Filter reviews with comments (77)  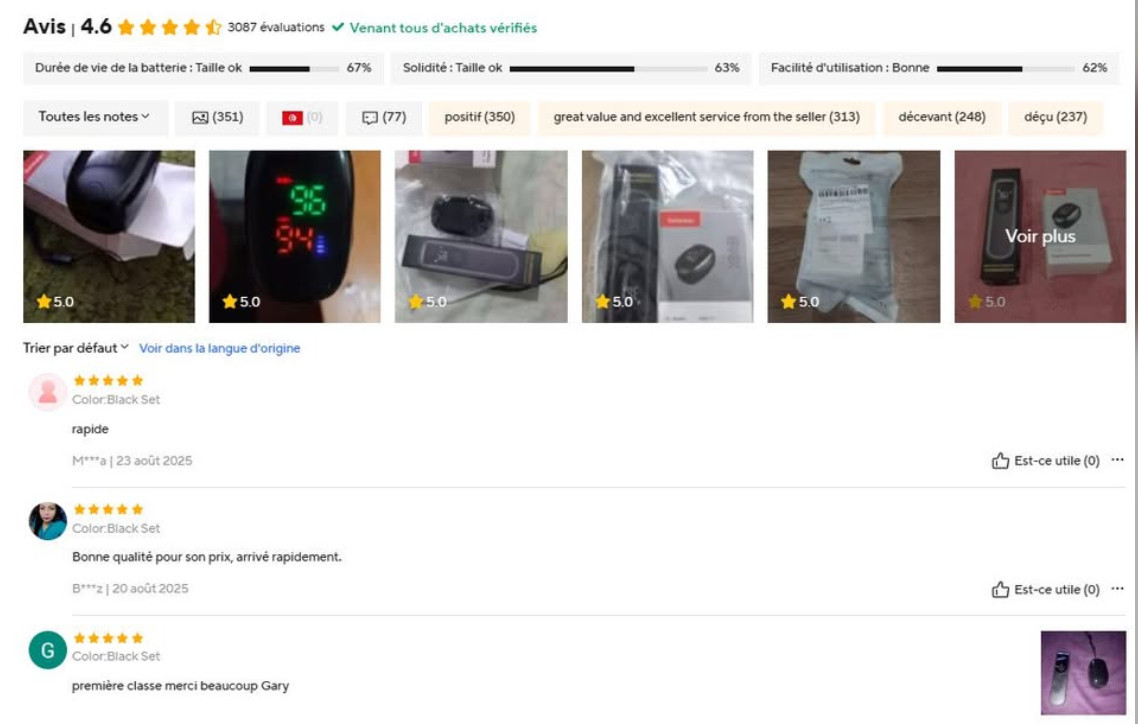point(383,118)
